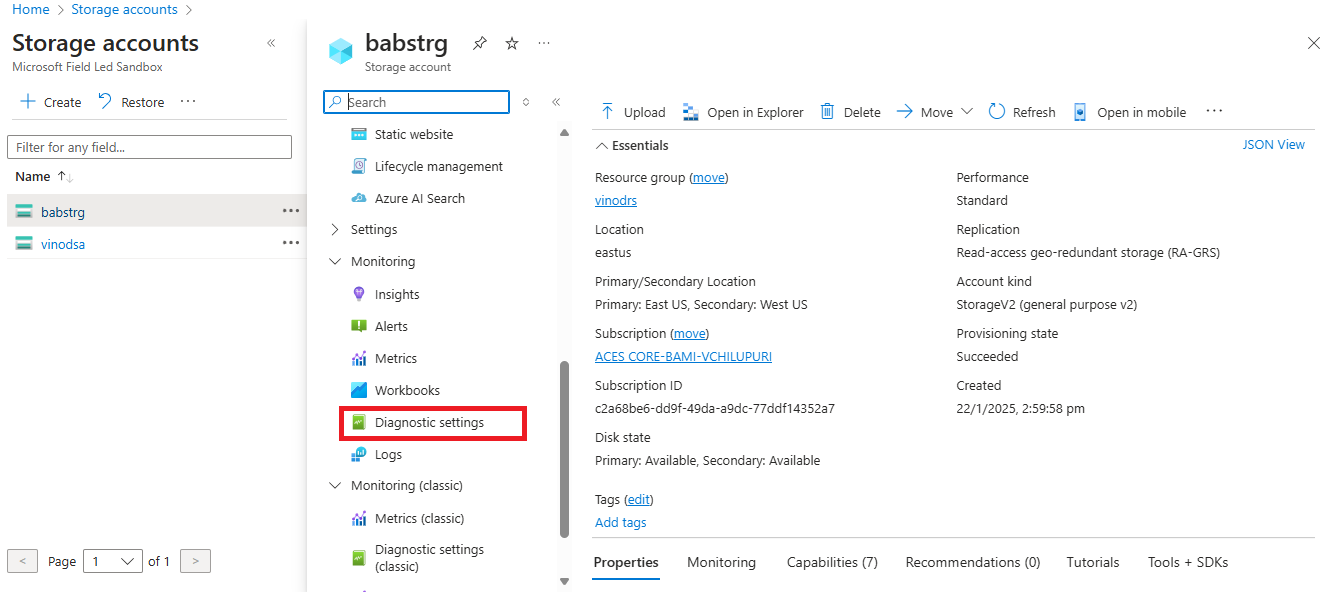Screen dimensions: 1330x592
Task: Click the Upload toolbar button
Action: tap(632, 112)
